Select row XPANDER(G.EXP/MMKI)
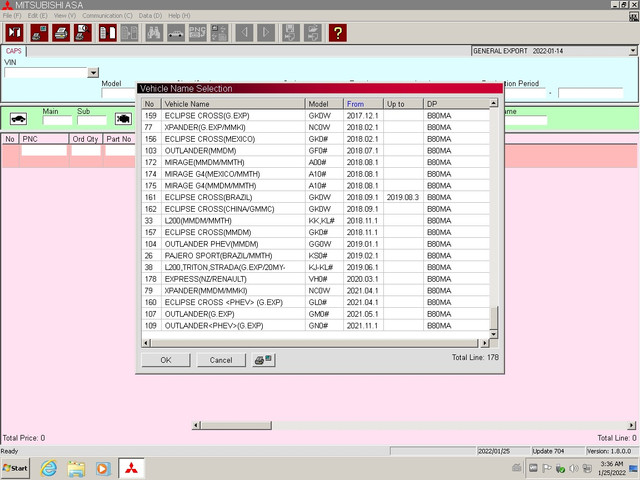The height and width of the screenshot is (480, 640). pyautogui.click(x=316, y=127)
